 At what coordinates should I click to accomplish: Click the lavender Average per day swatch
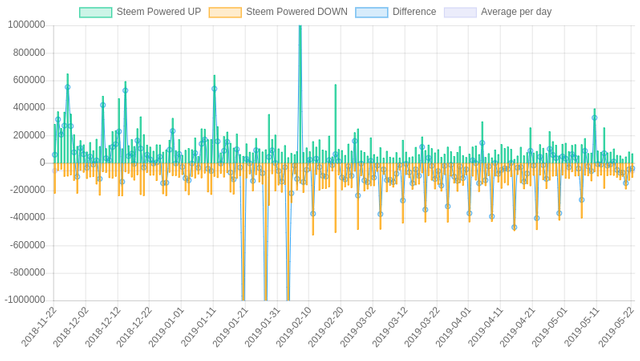click(x=460, y=12)
